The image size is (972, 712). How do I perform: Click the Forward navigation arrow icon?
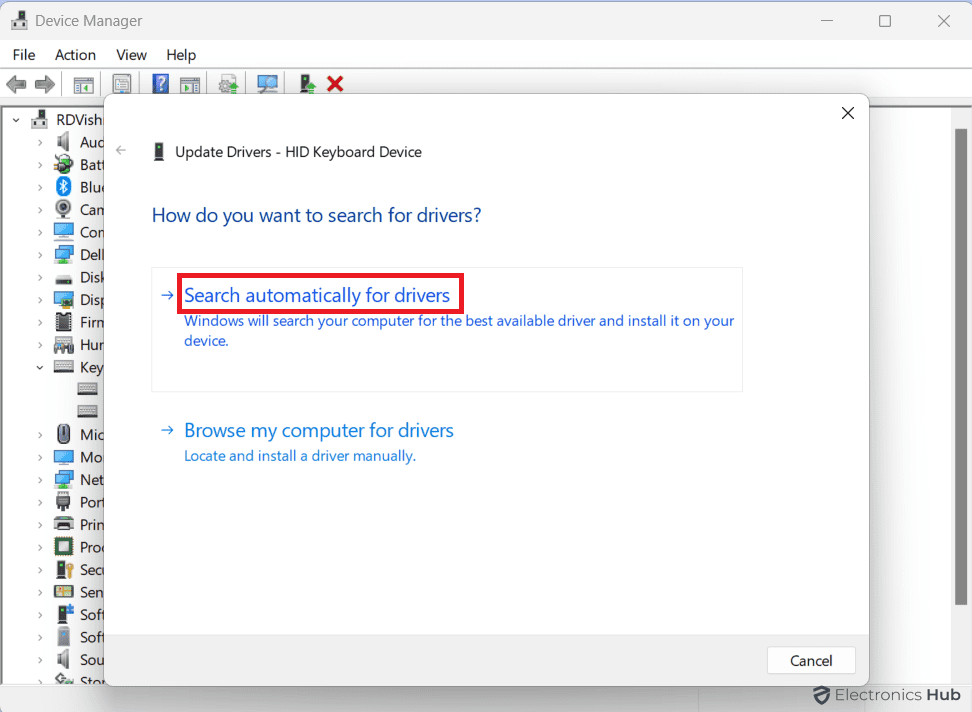44,84
